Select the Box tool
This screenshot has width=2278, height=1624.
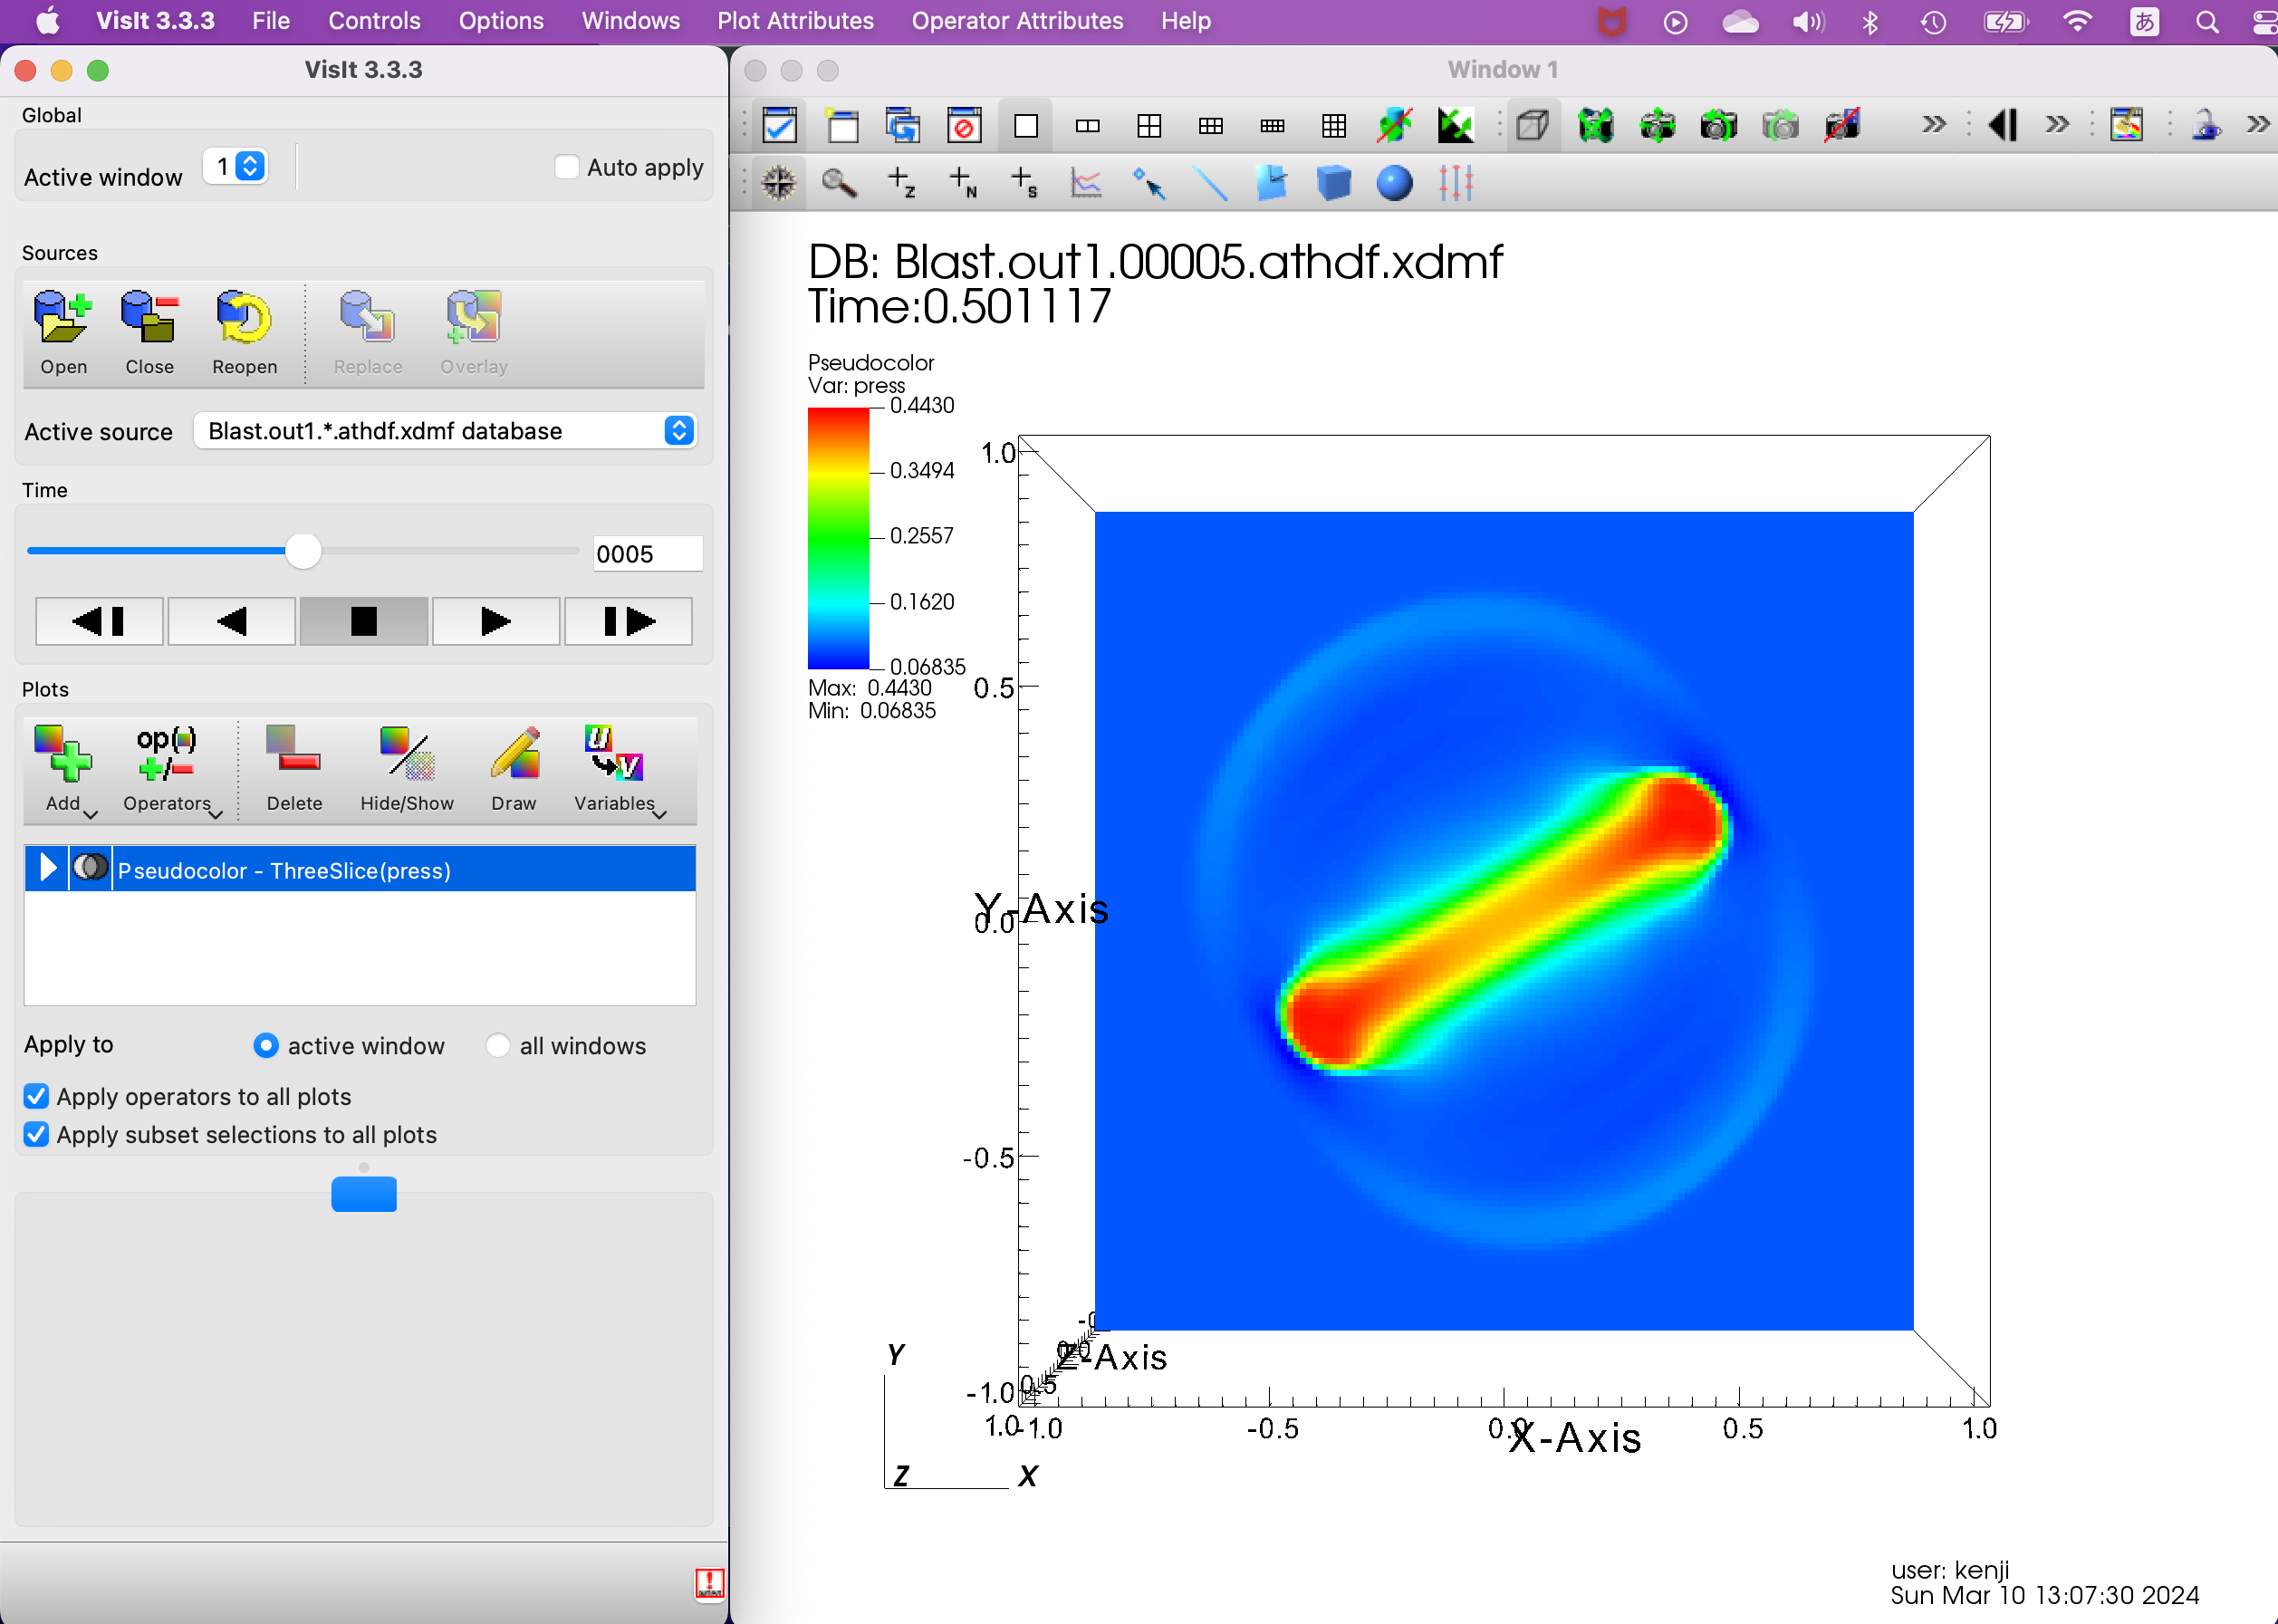pos(1333,183)
